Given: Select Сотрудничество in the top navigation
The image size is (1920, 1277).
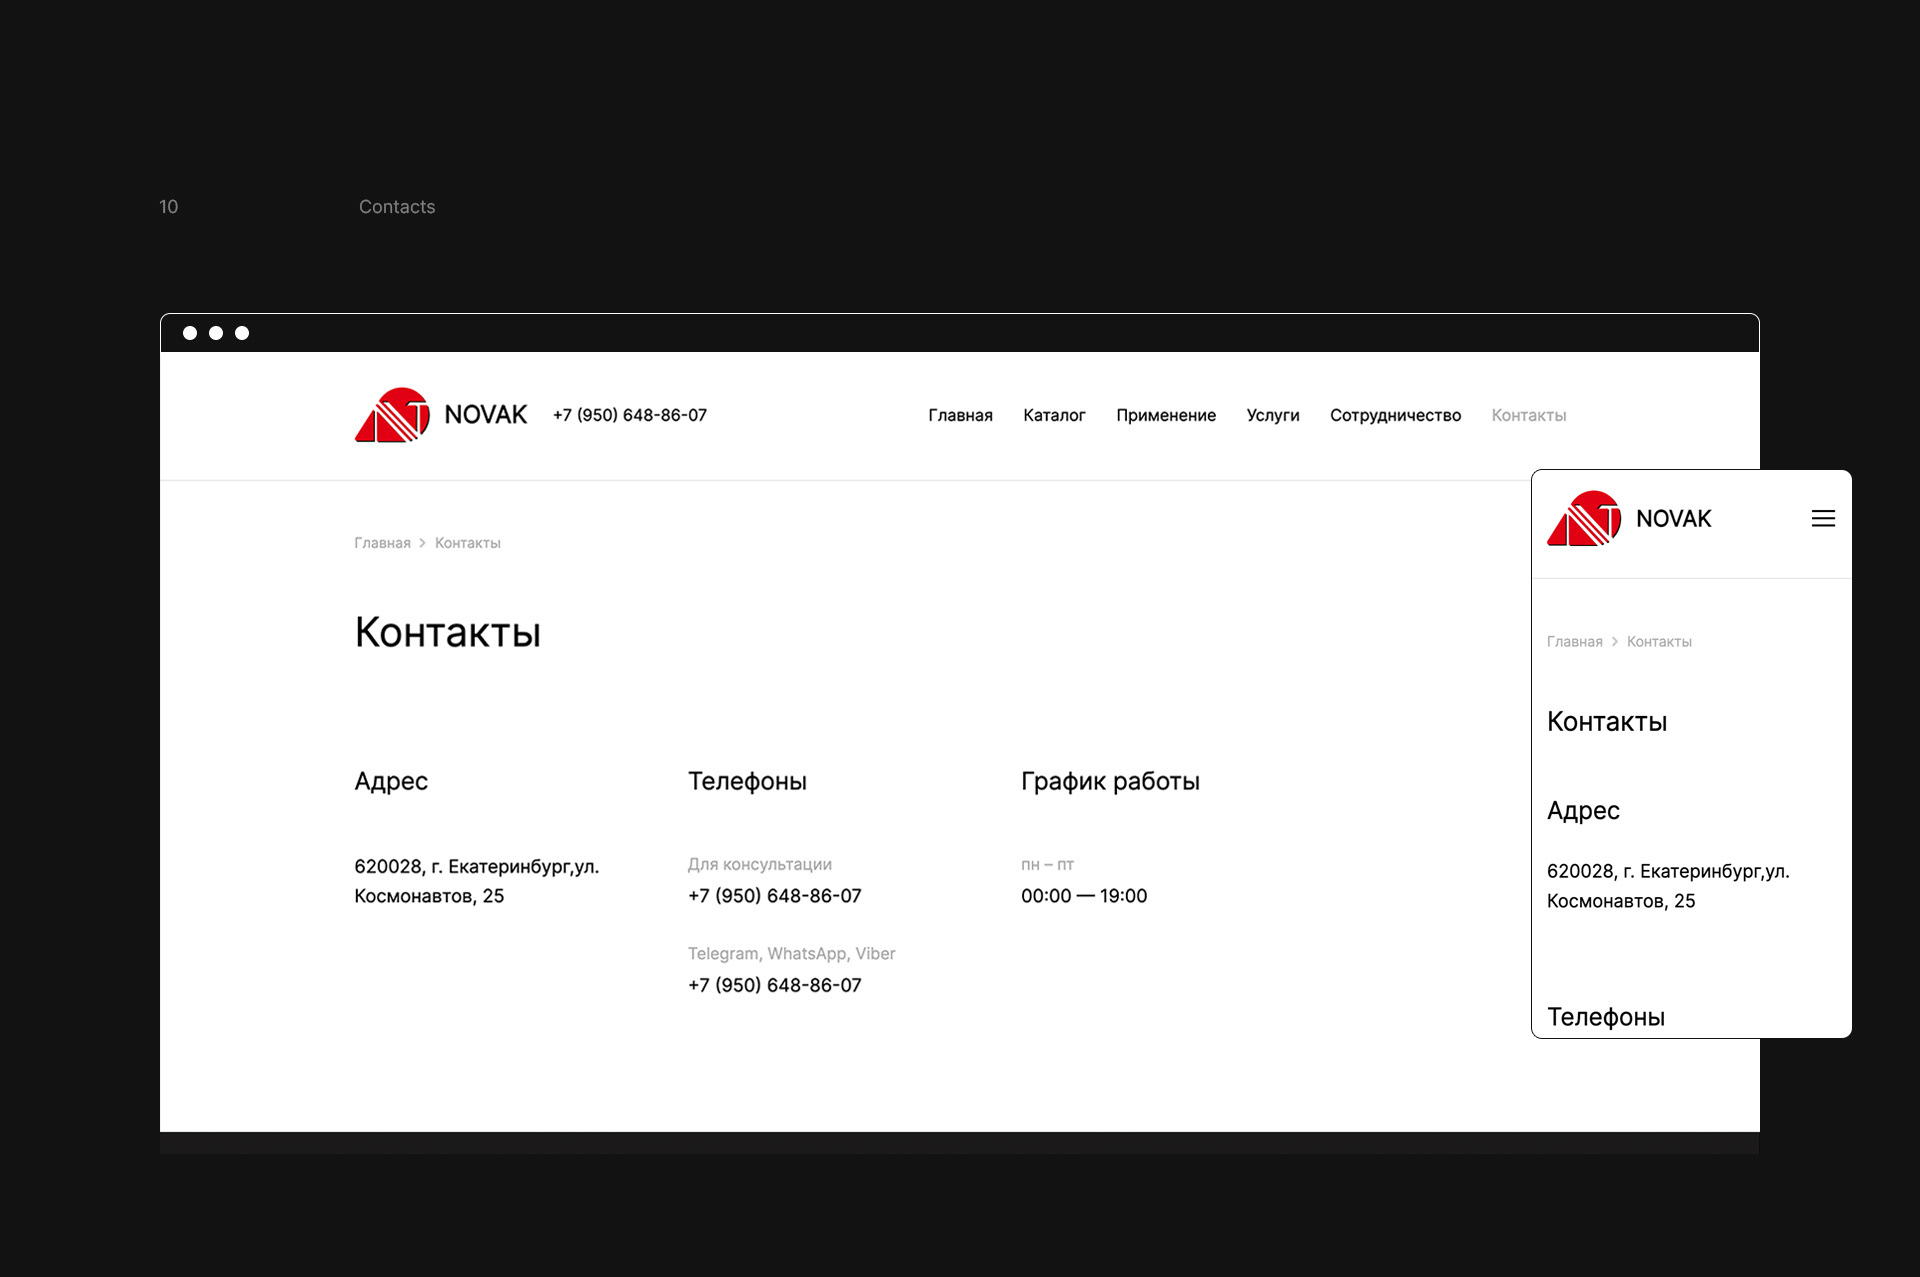Looking at the screenshot, I should point(1395,415).
